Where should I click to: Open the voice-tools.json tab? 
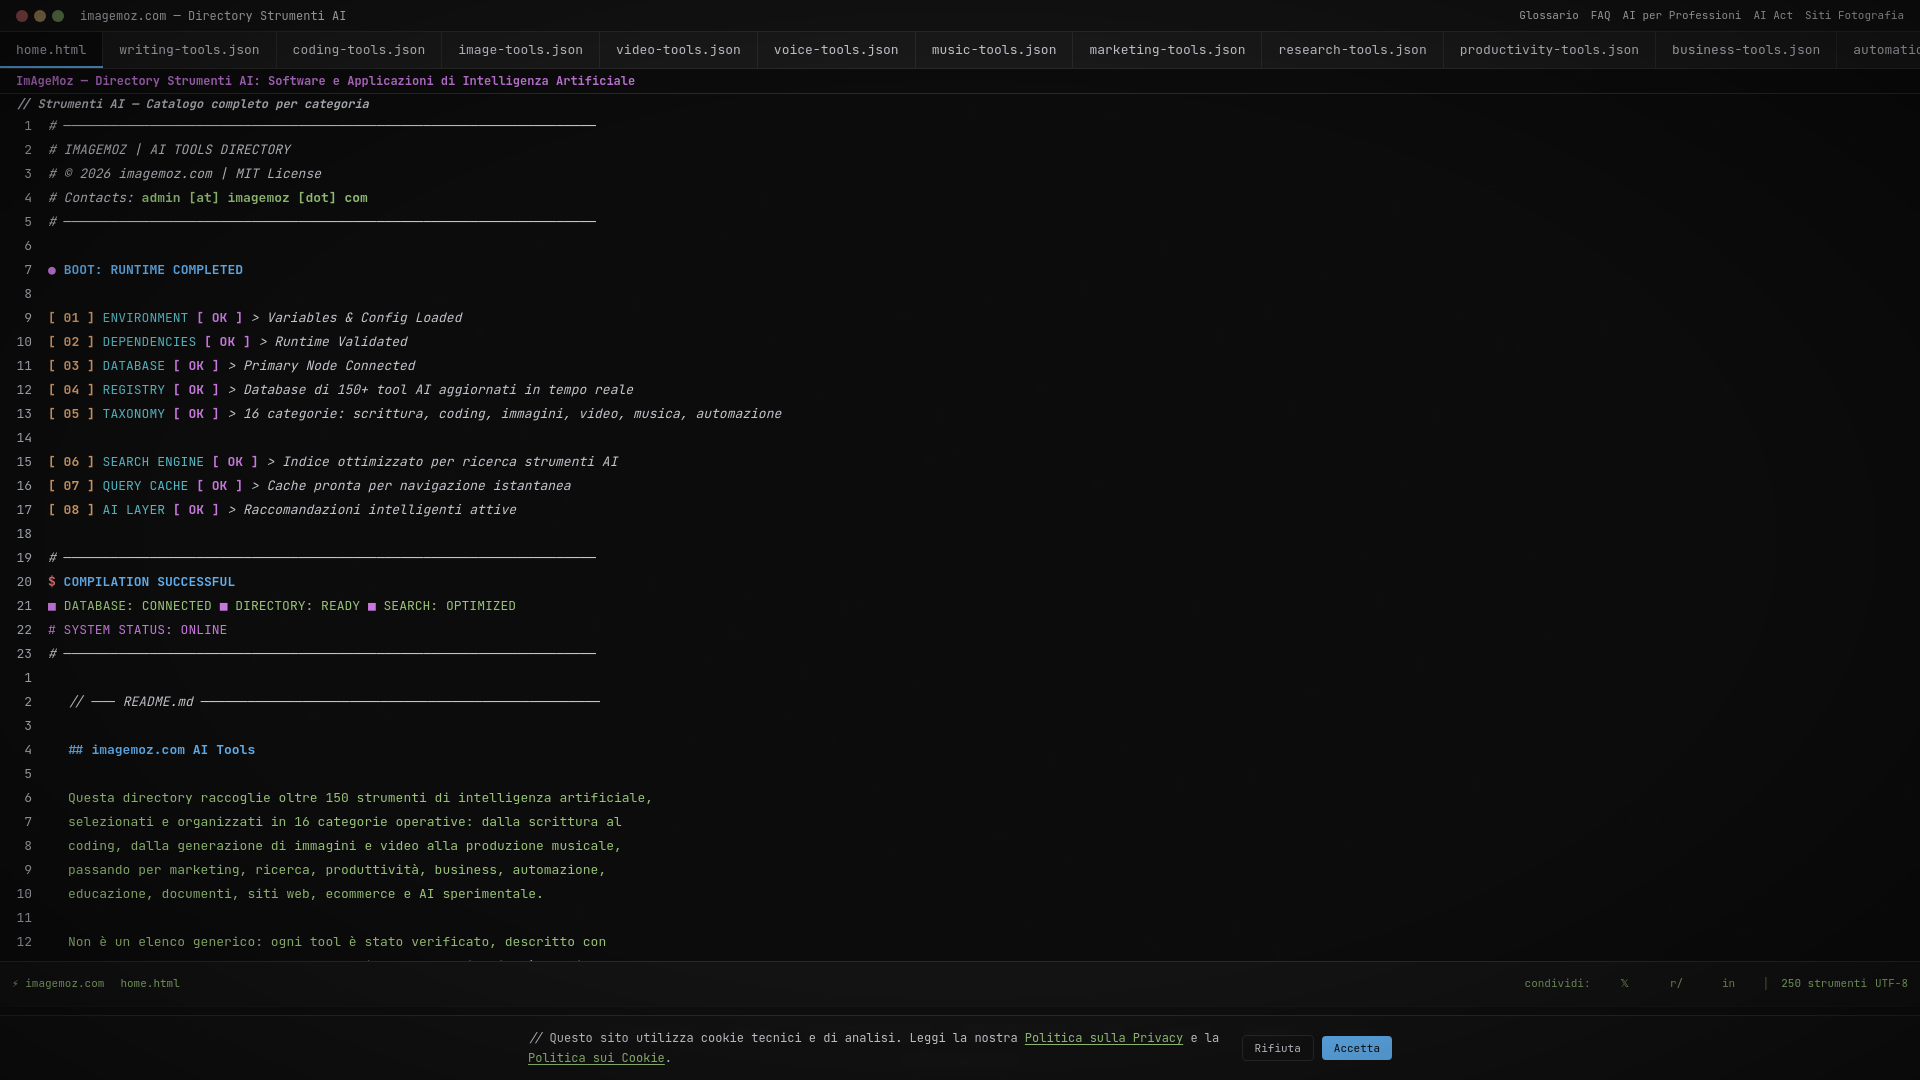[x=836, y=50]
